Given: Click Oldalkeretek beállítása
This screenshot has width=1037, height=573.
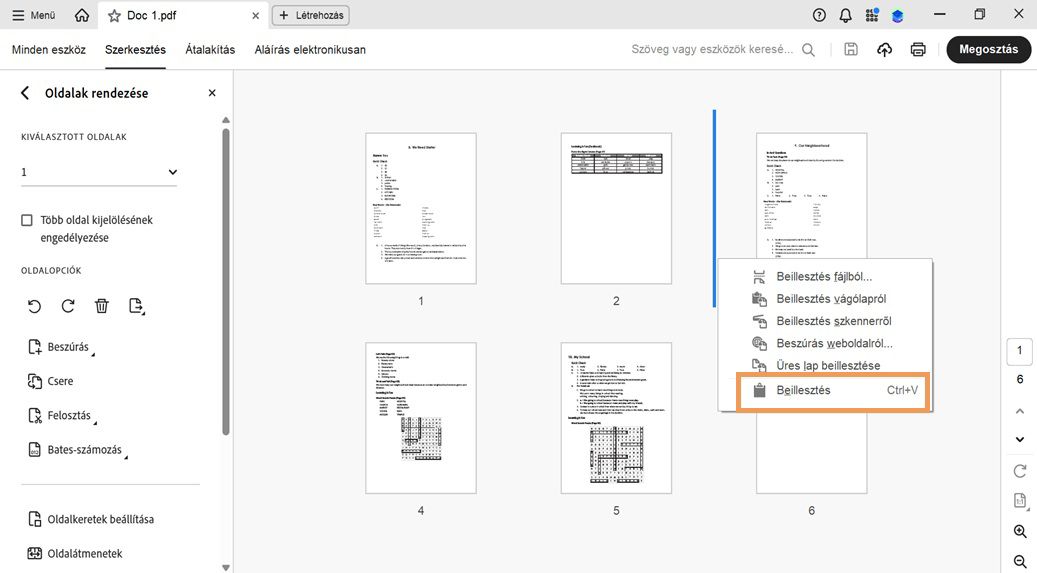Looking at the screenshot, I should [x=91, y=519].
